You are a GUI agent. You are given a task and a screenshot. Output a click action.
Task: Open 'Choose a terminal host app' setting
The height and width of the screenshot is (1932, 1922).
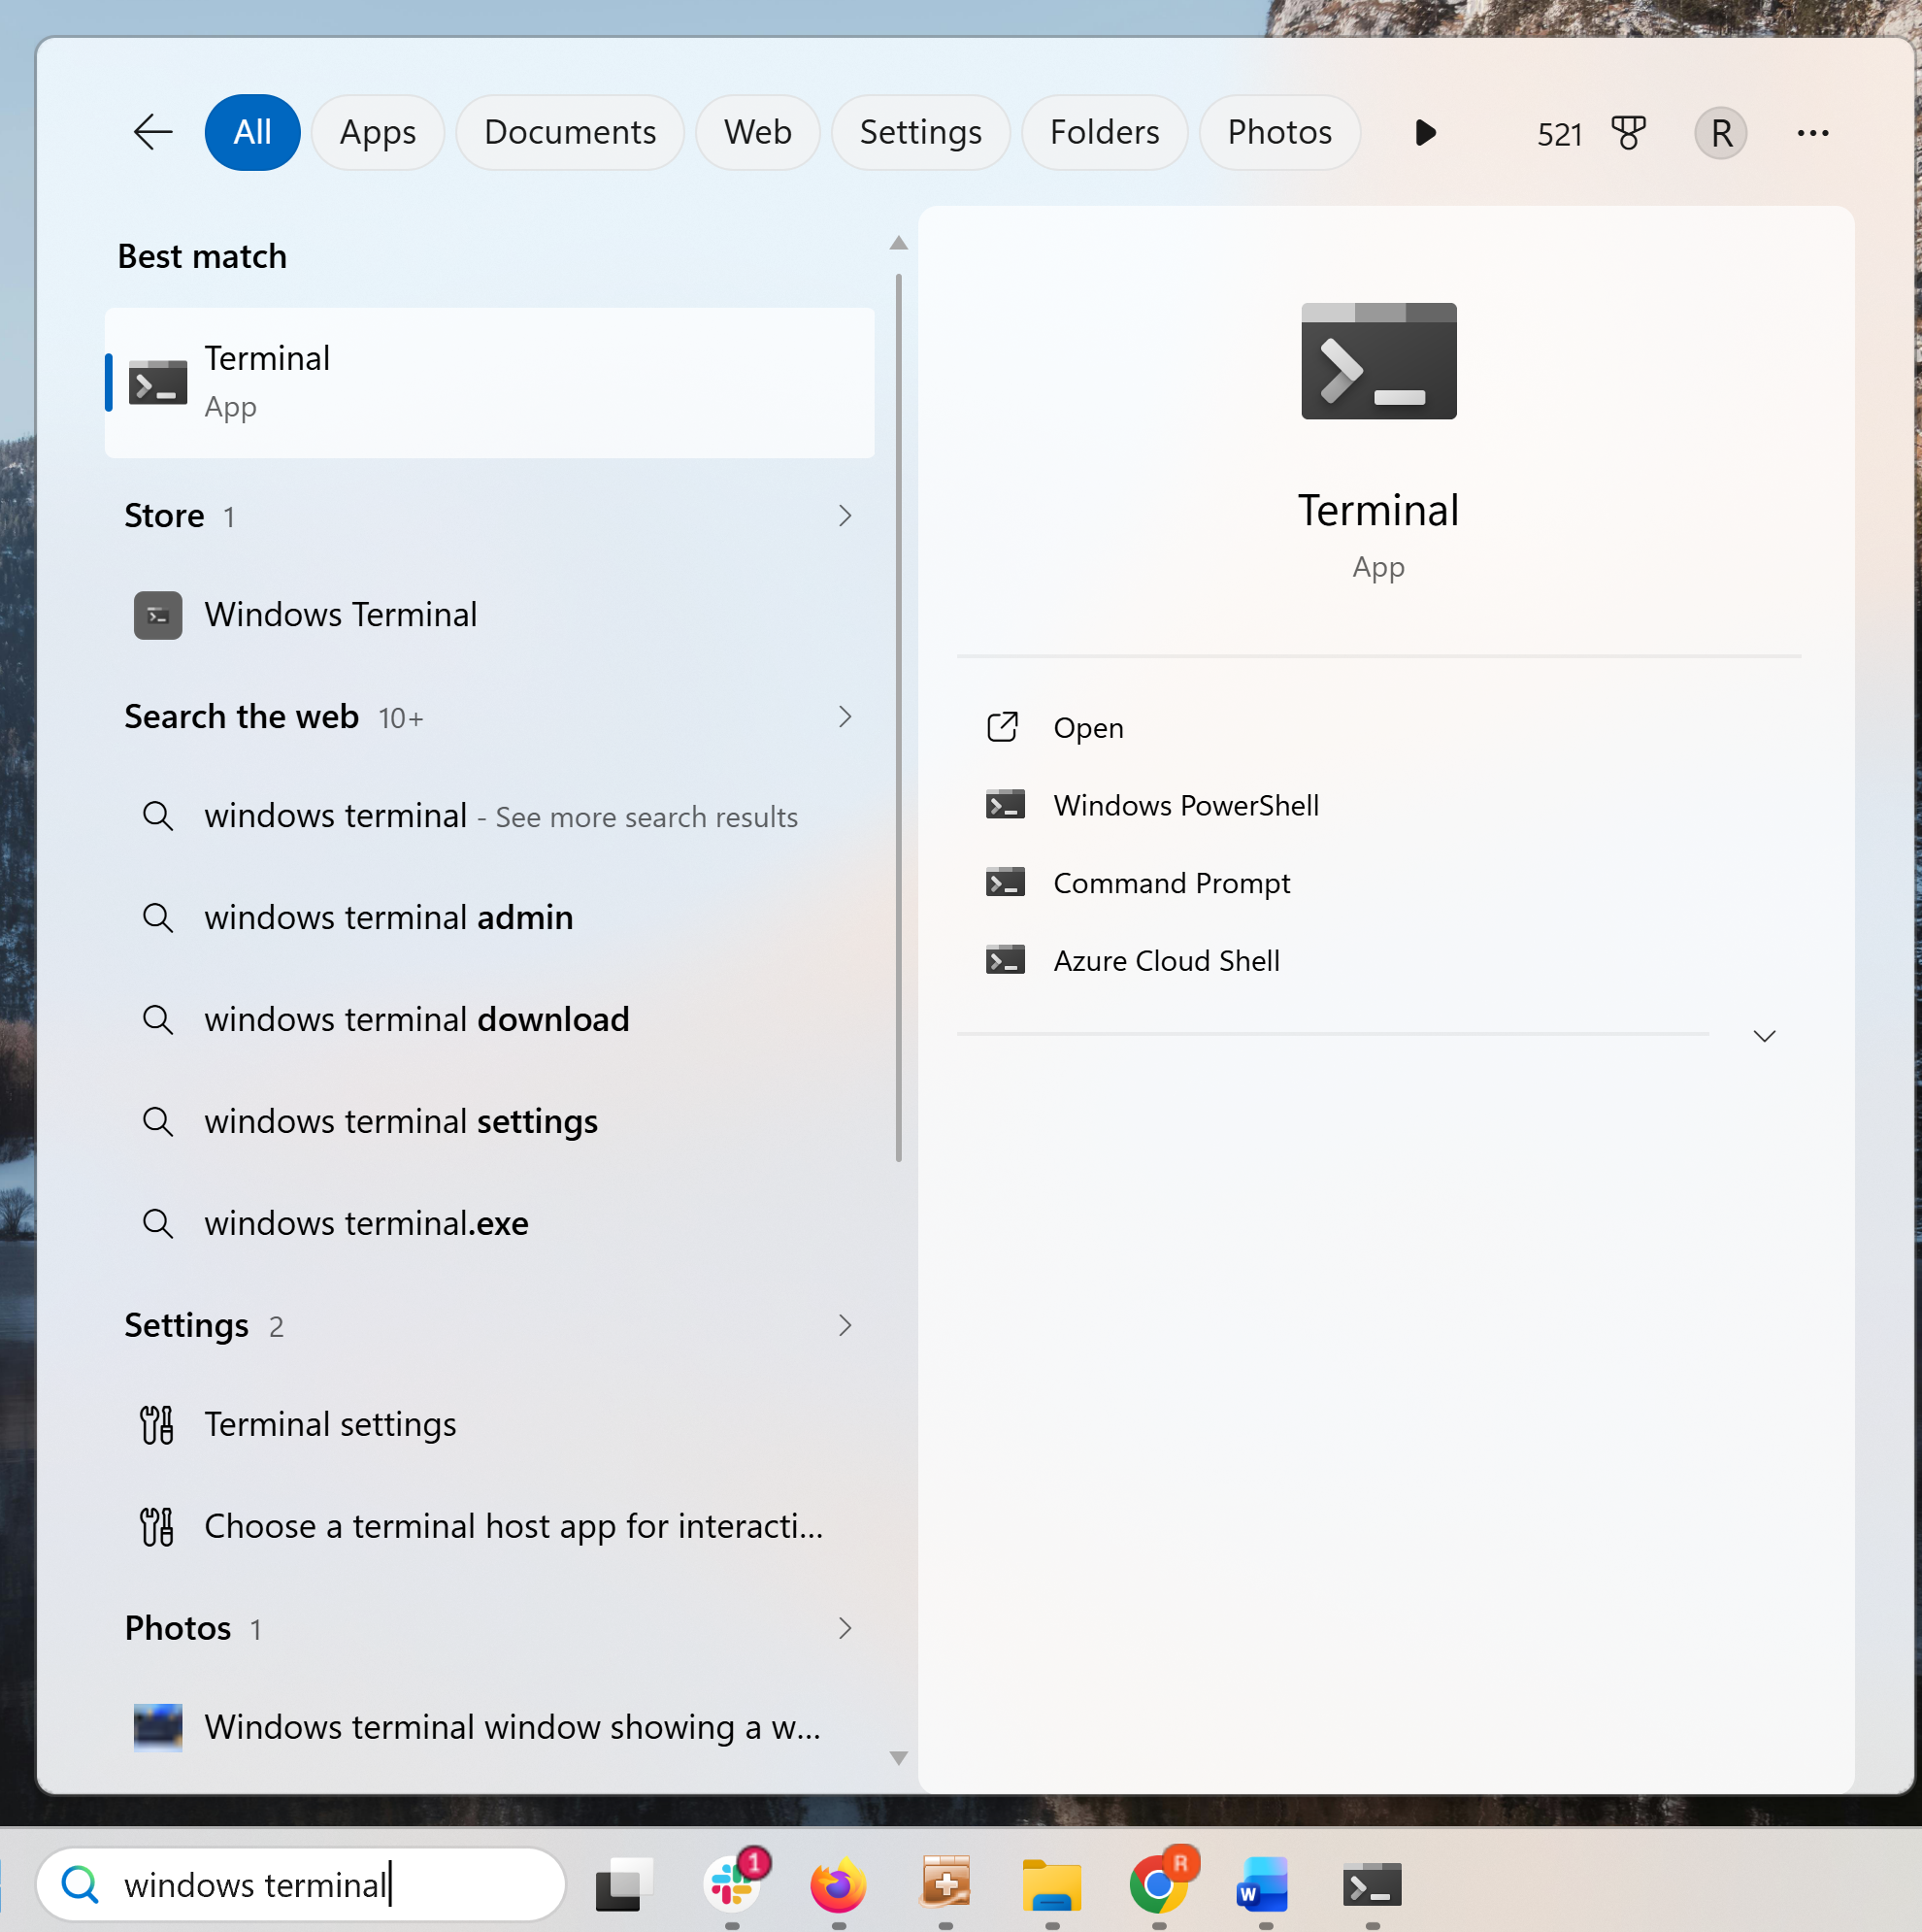click(x=489, y=1526)
